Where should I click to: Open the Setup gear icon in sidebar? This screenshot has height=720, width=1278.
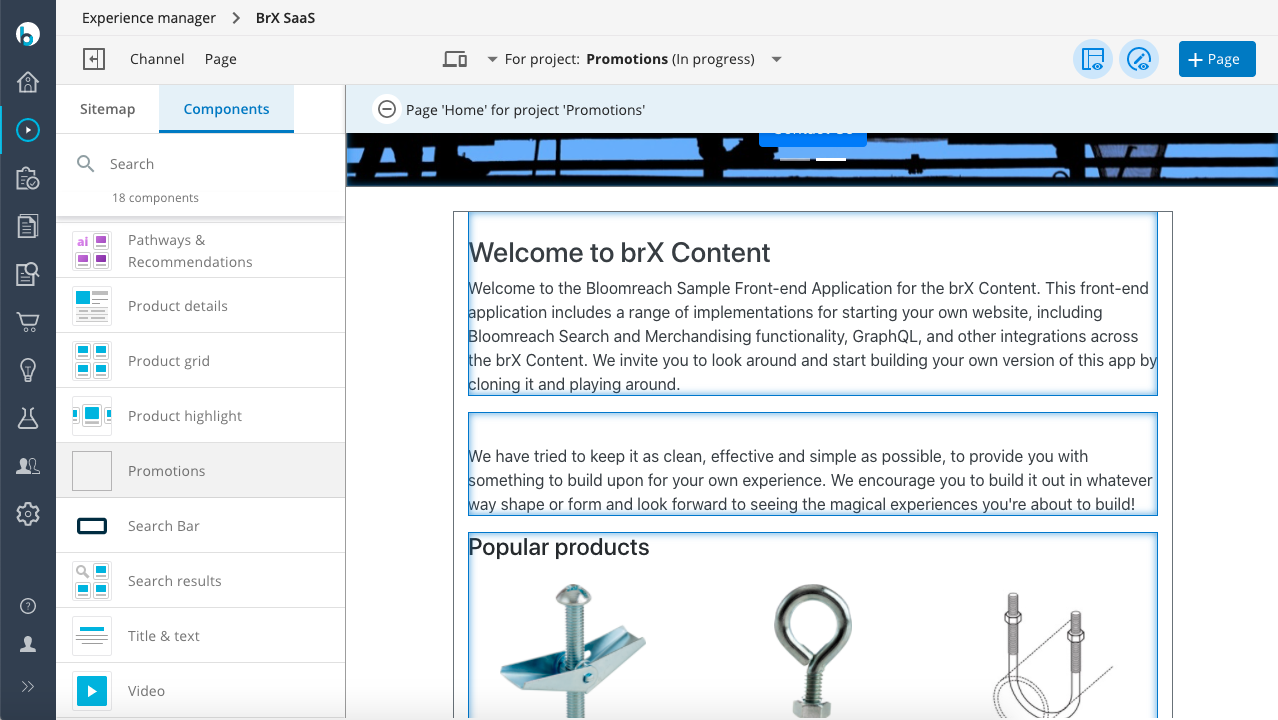pyautogui.click(x=28, y=514)
